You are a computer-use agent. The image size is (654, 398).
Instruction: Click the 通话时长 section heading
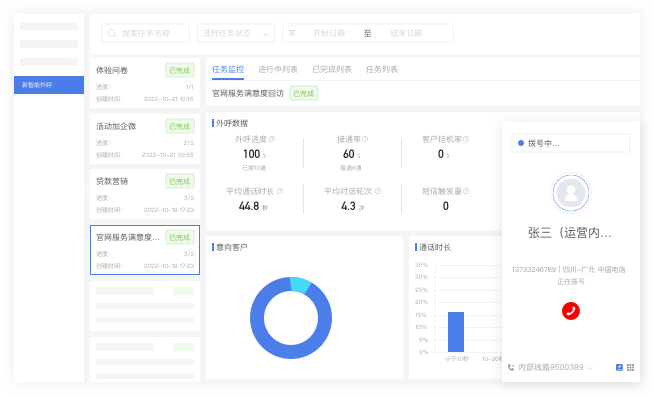click(435, 247)
